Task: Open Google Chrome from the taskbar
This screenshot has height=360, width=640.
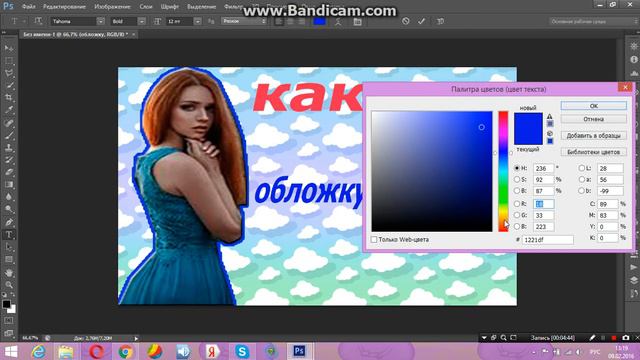Action: [x=126, y=351]
